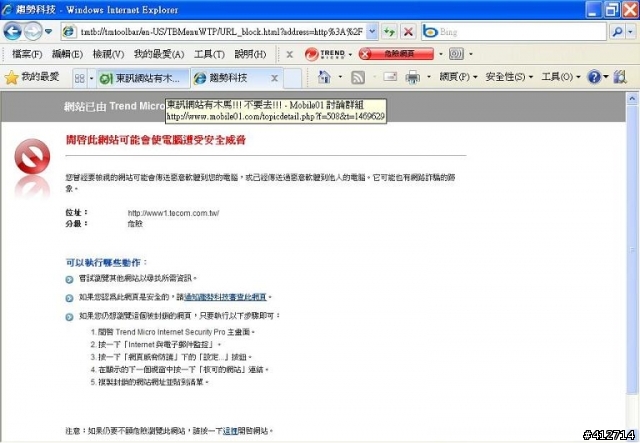Open dropdown beside the wireless icon
The width and height of the screenshot is (640, 443).
pyautogui.click(x=471, y=54)
